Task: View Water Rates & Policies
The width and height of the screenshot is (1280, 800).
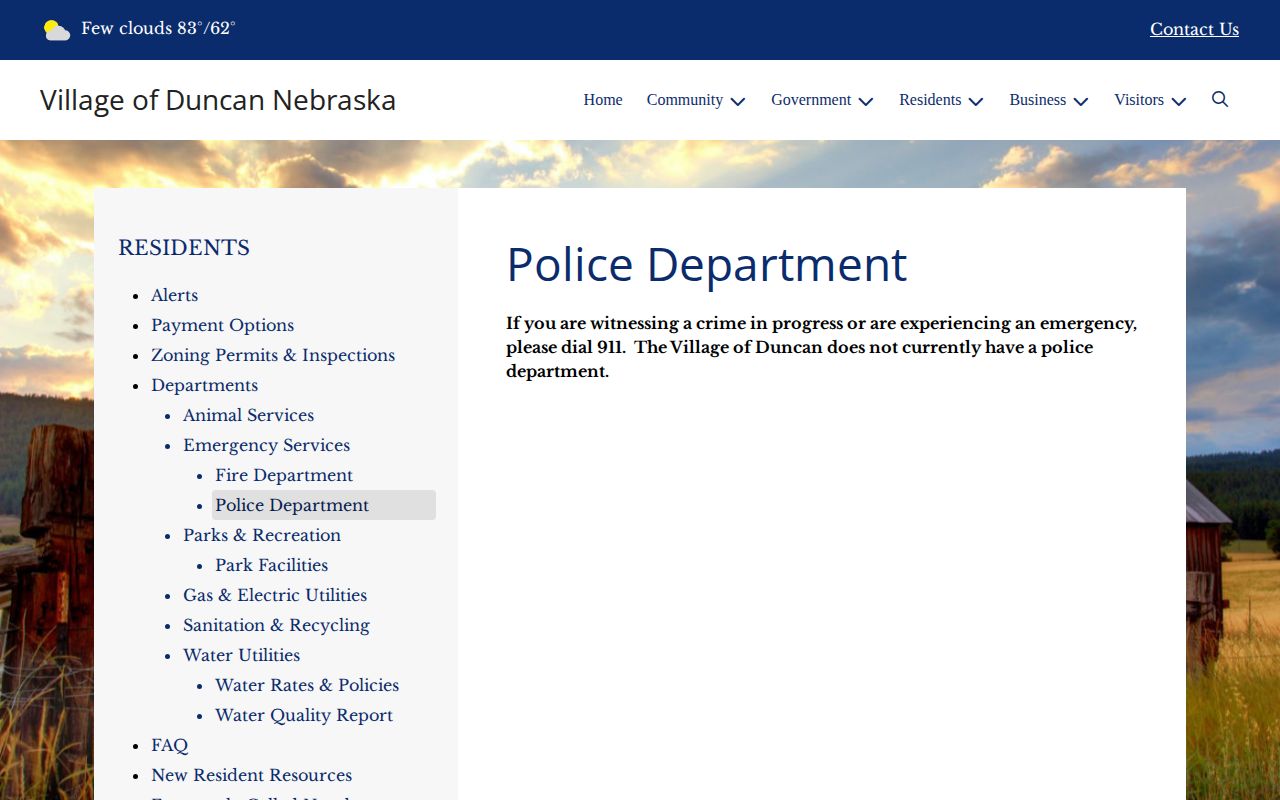Action: 307,685
